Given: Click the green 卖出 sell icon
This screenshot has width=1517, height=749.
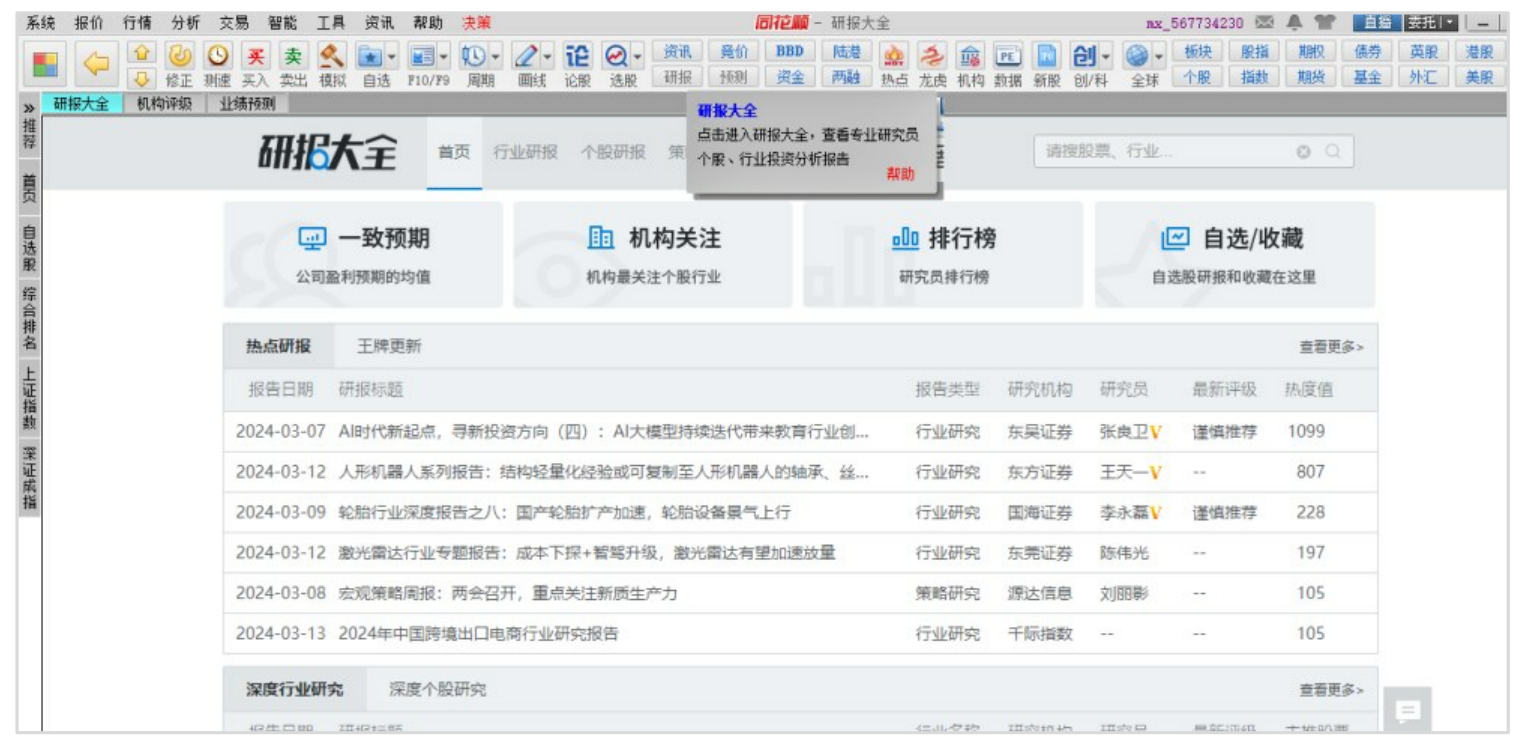Looking at the screenshot, I should pos(292,56).
